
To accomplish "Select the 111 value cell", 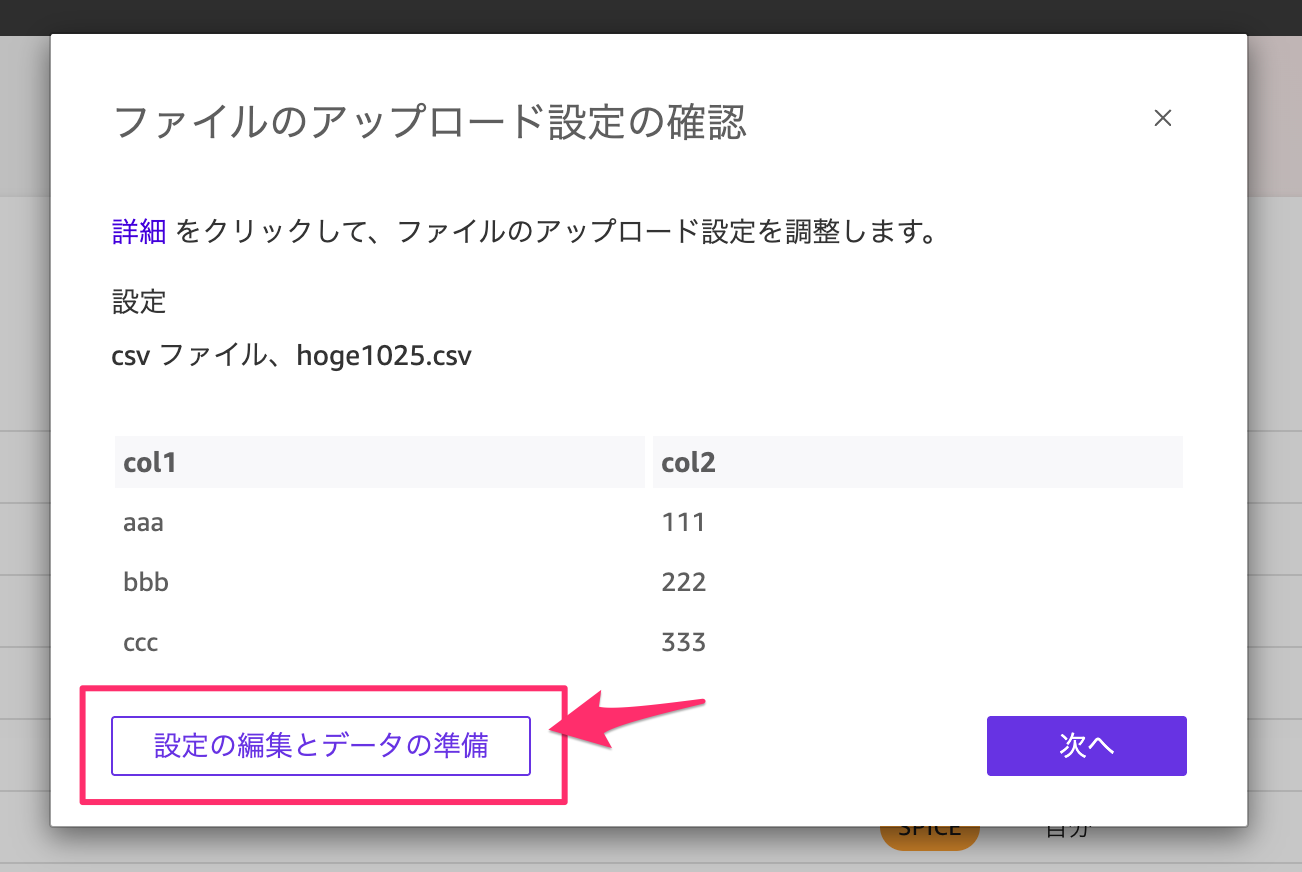I will pos(683,522).
